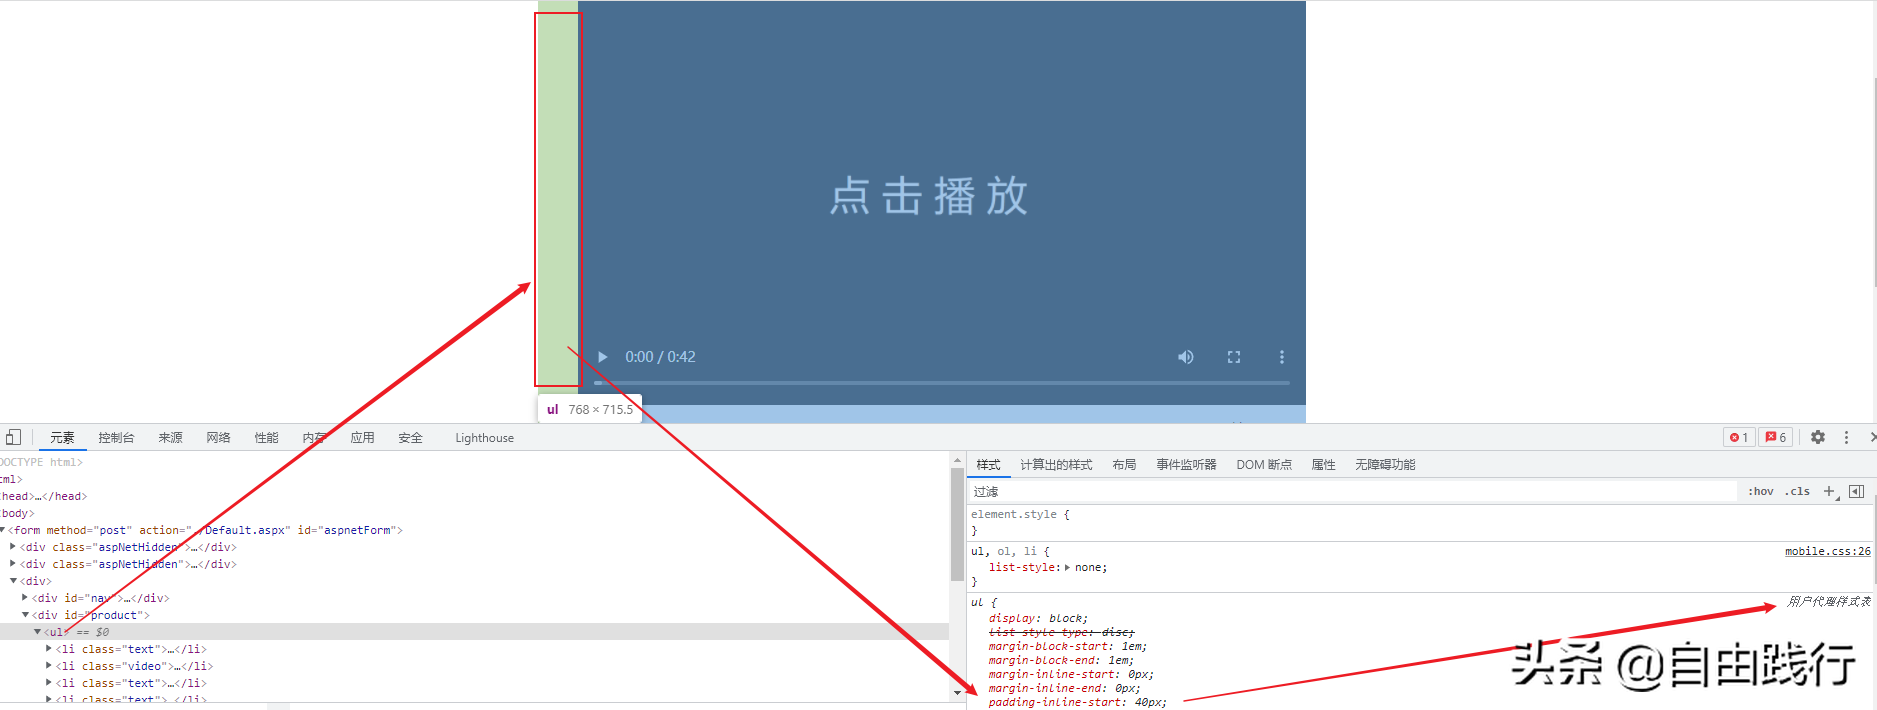Focus the 过滤 styles filter field
Image resolution: width=1877 pixels, height=710 pixels.
click(x=1352, y=491)
